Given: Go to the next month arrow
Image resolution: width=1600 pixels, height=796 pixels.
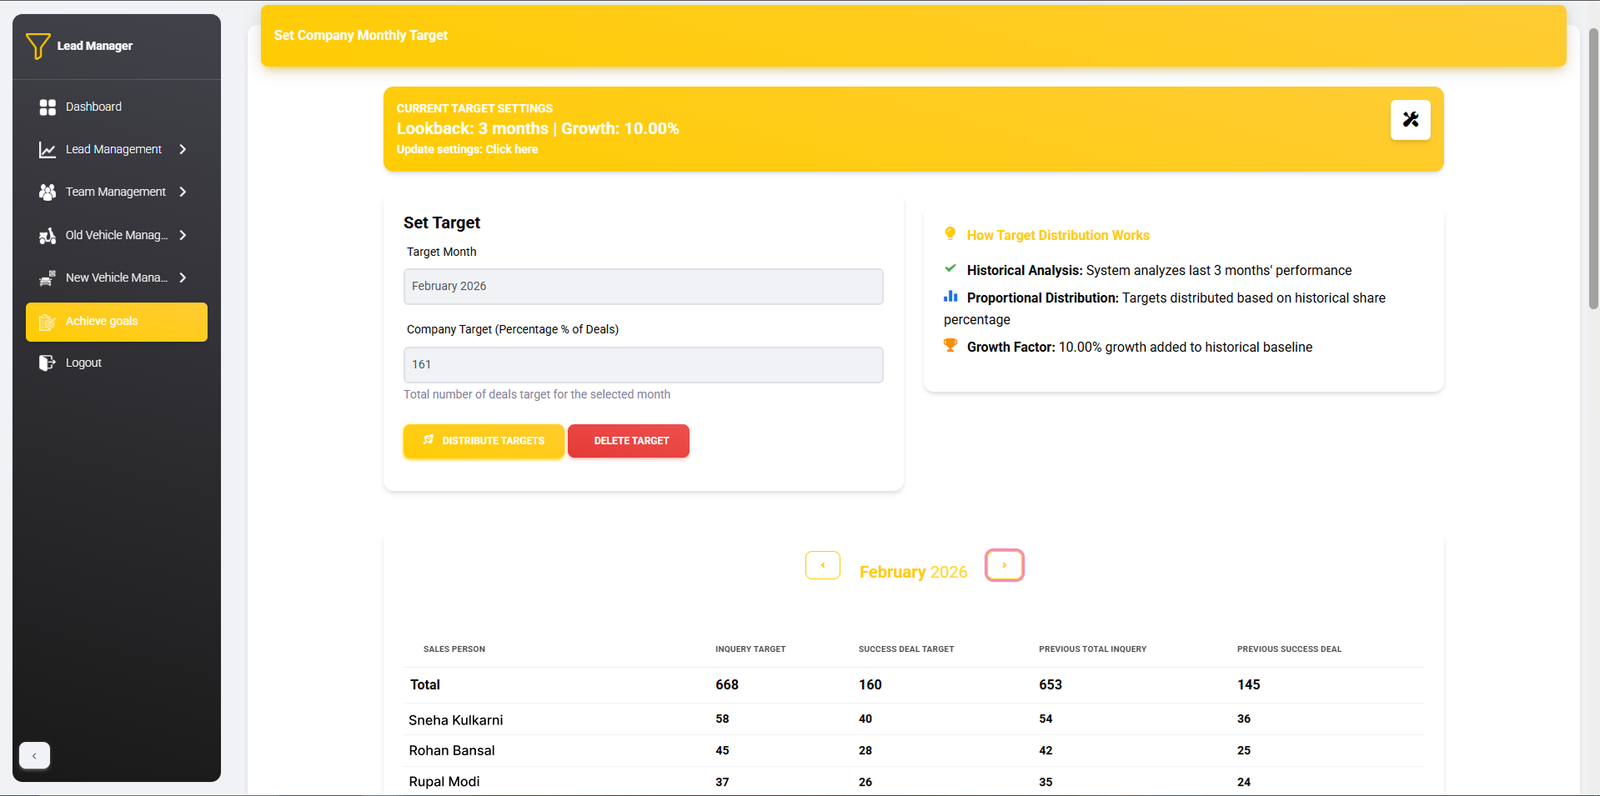Looking at the screenshot, I should pyautogui.click(x=1004, y=565).
